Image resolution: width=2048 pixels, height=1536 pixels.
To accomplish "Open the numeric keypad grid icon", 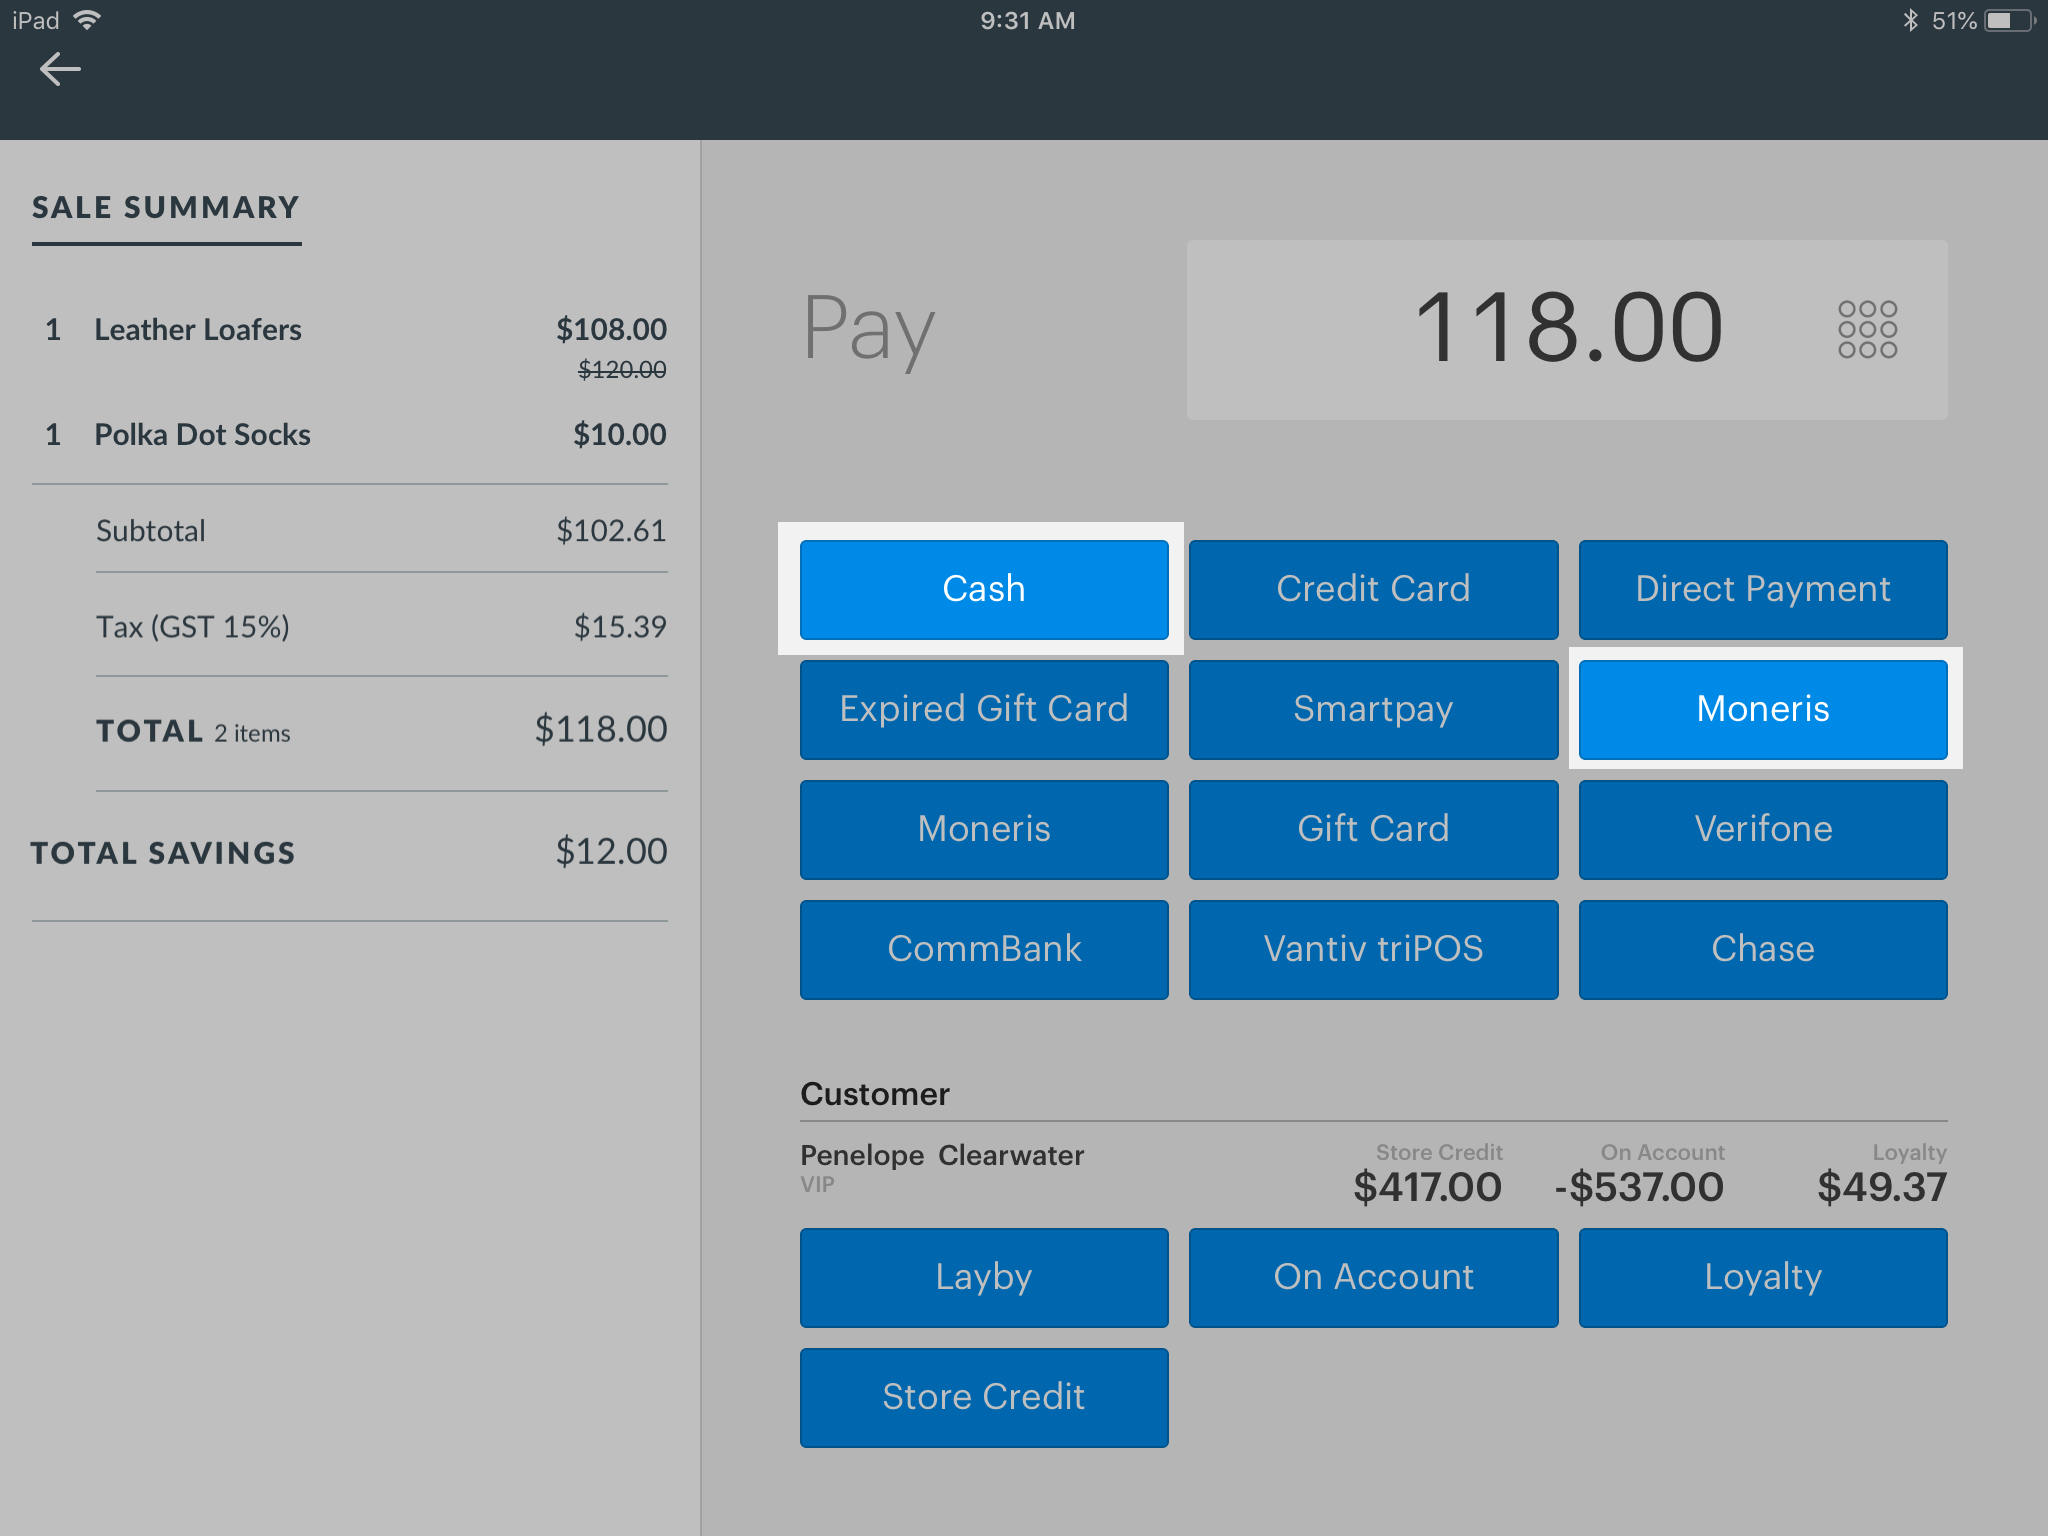I will pyautogui.click(x=1866, y=329).
